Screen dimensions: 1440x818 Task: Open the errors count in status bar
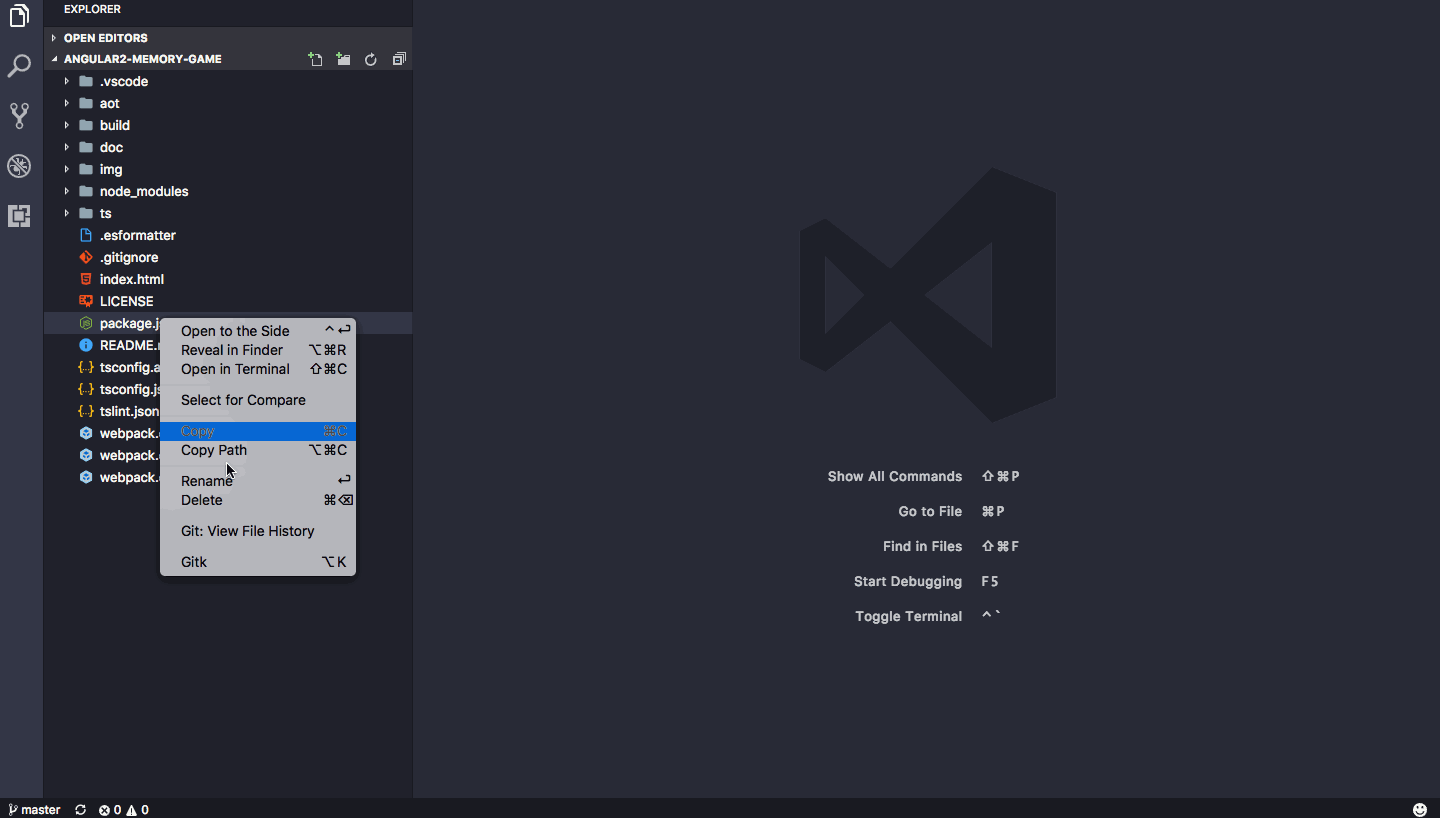[x=109, y=810]
